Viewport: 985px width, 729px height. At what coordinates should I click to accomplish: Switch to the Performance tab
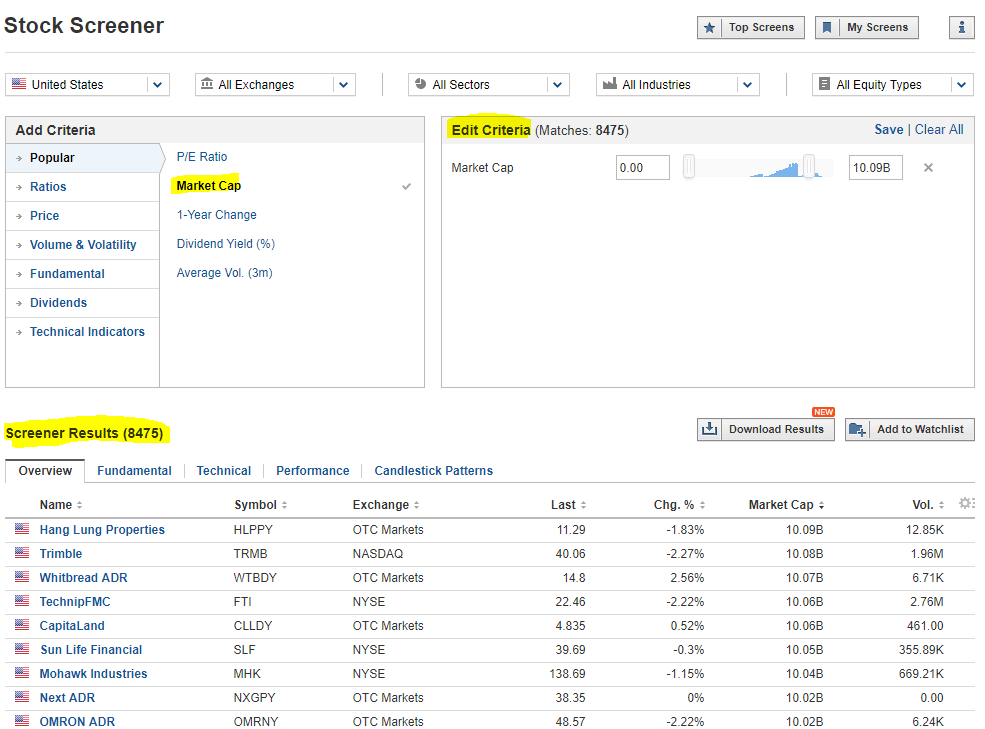click(x=312, y=471)
